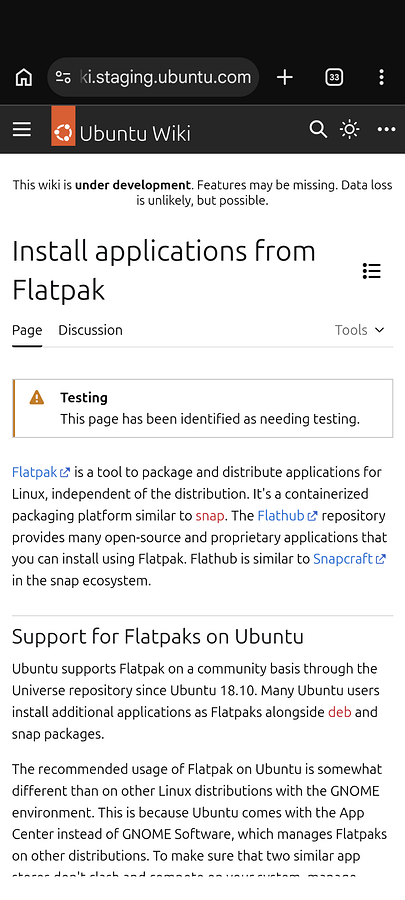Select the Page tab

point(27,330)
